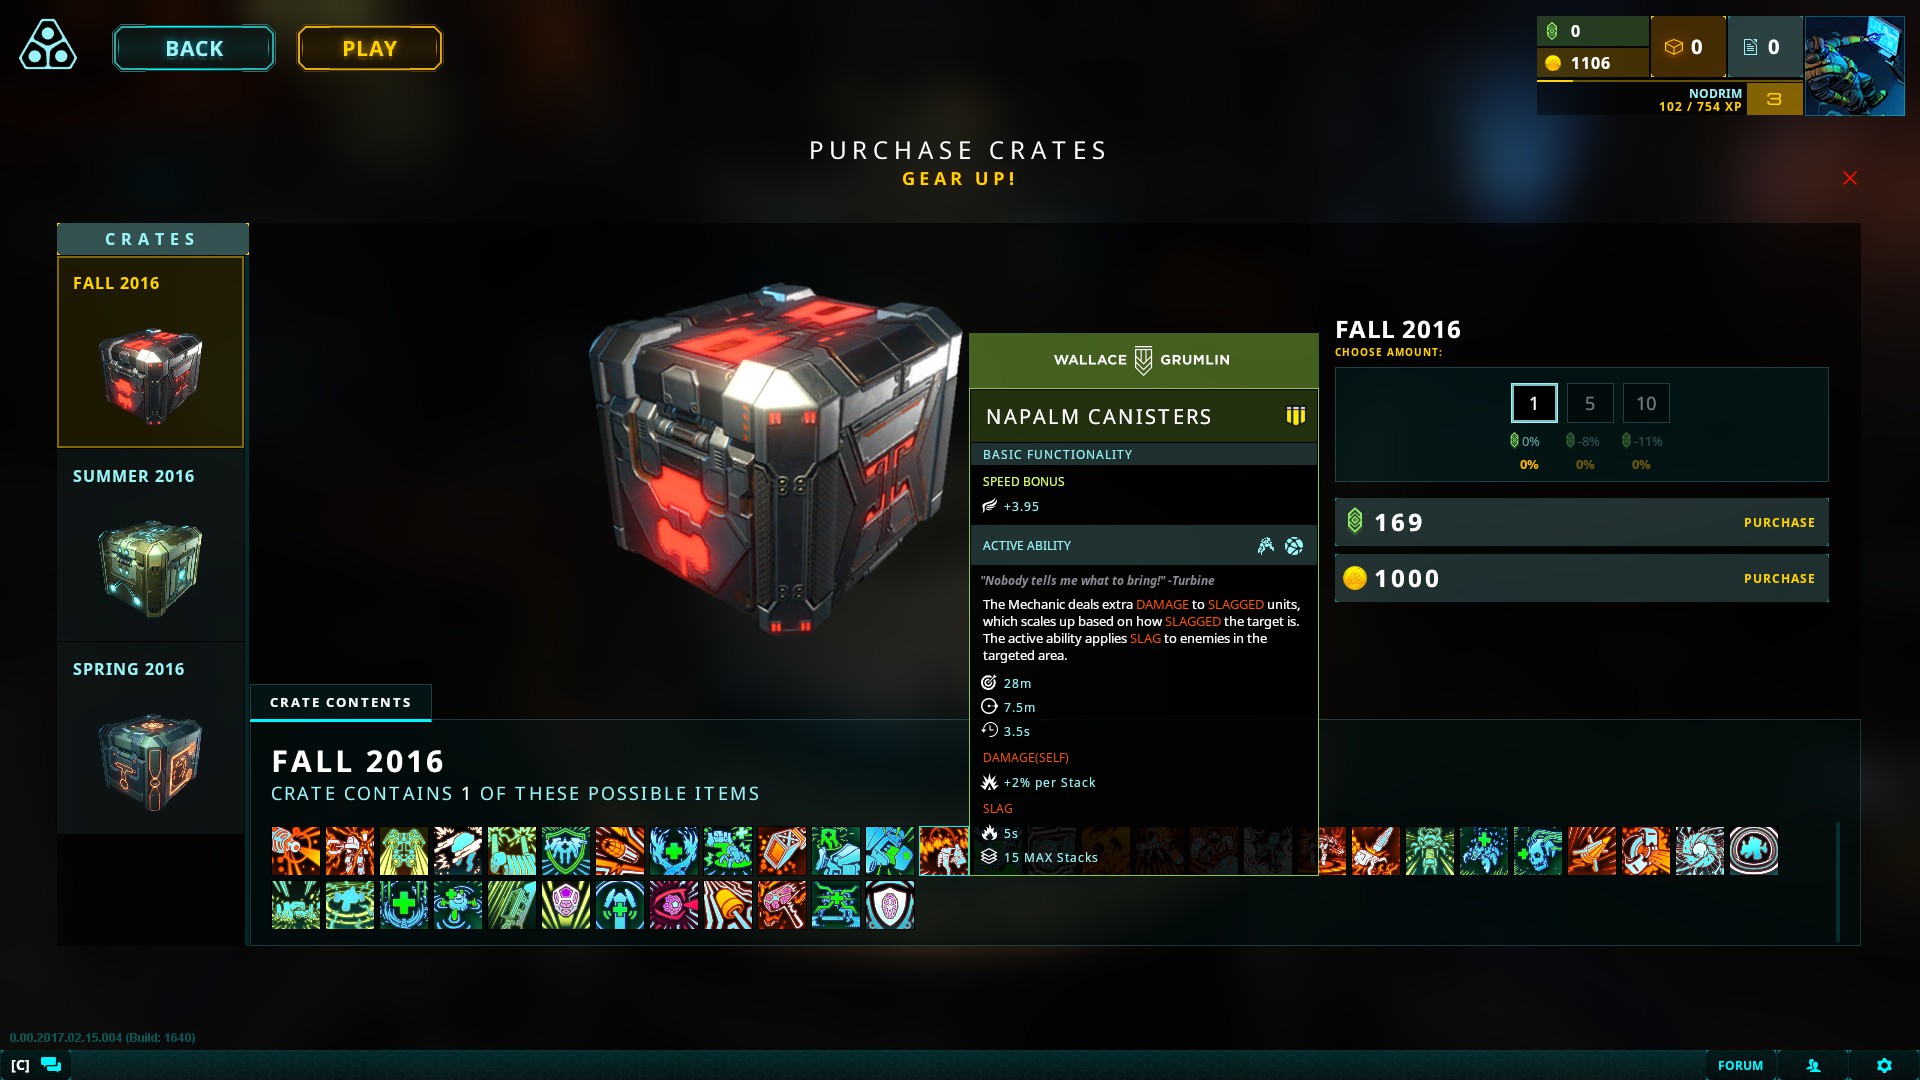Purchase the crate for 1000 gold coins
The width and height of the screenshot is (1920, 1080).
1582,578
